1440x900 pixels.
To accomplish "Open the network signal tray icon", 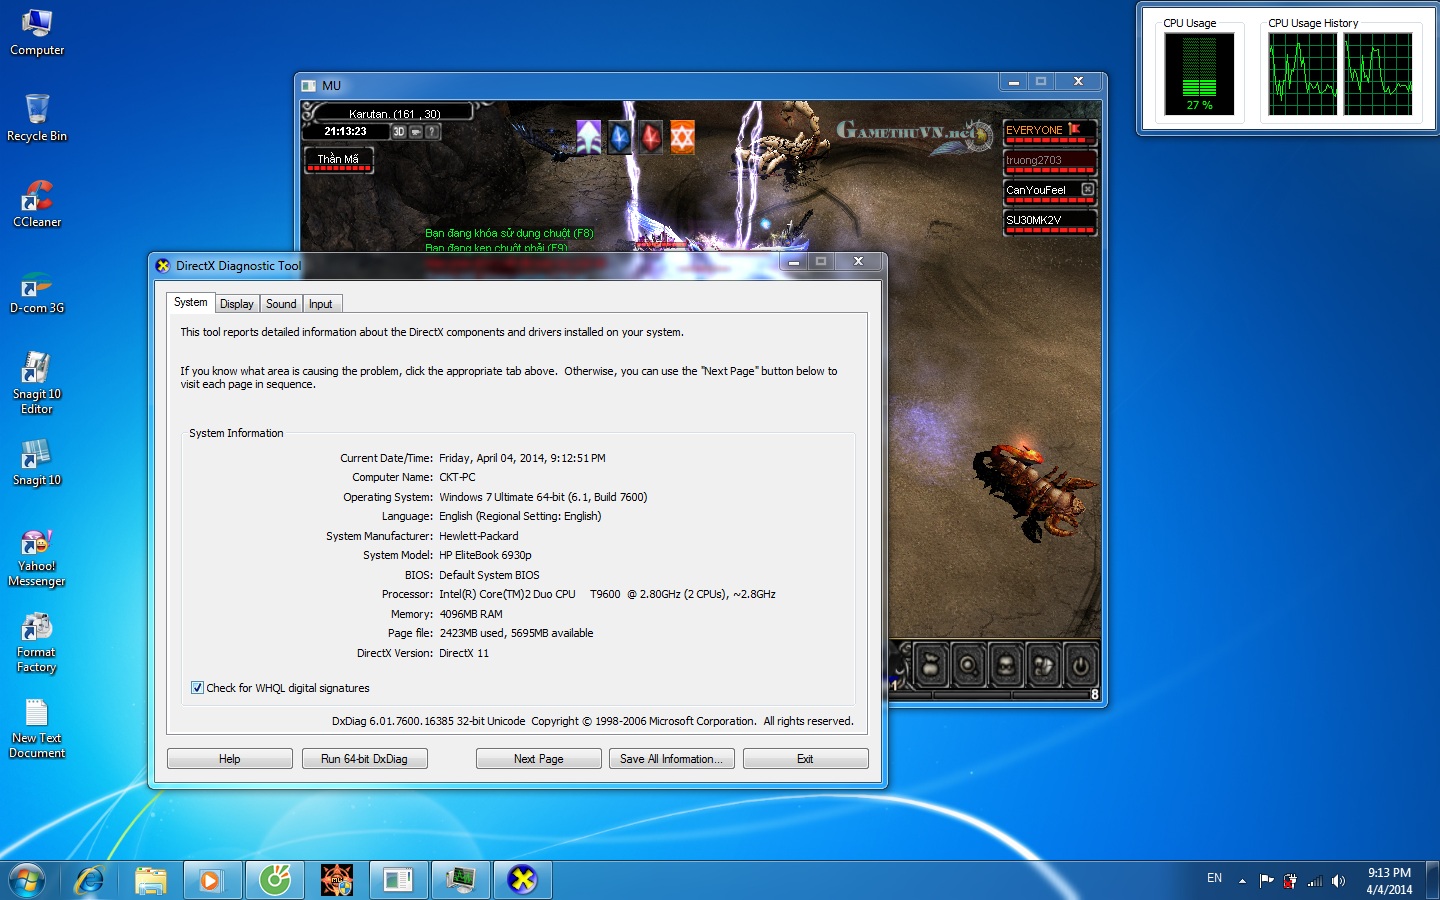I will (x=1315, y=881).
